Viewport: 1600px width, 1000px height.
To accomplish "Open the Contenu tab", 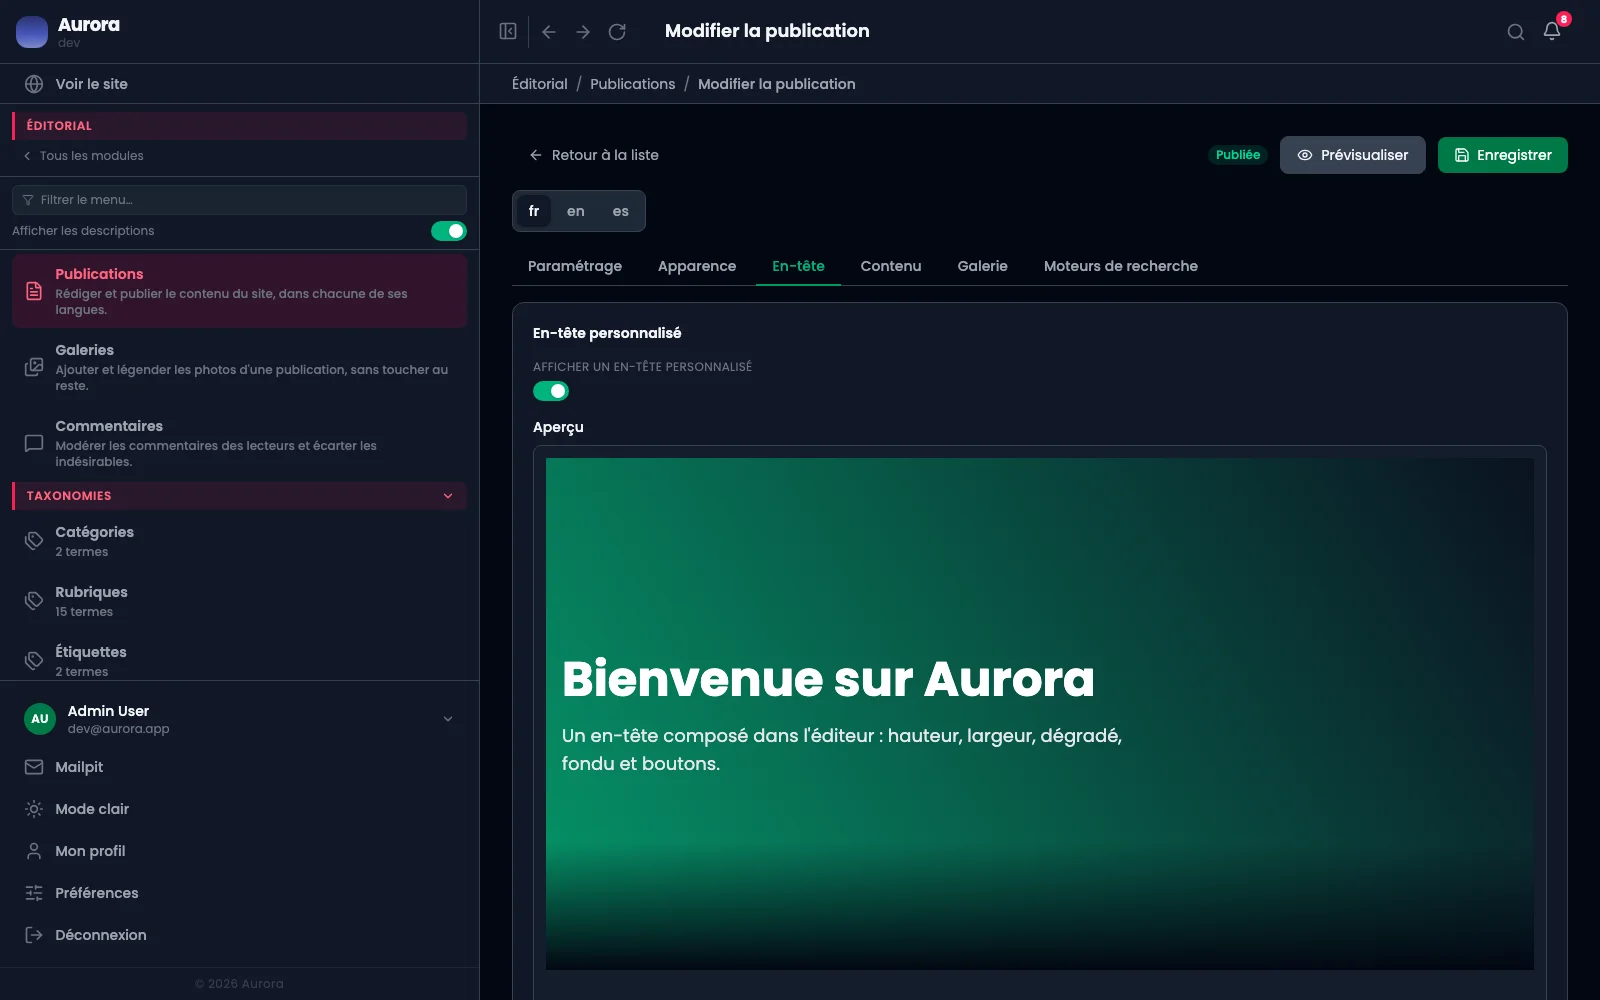I will click(x=891, y=266).
